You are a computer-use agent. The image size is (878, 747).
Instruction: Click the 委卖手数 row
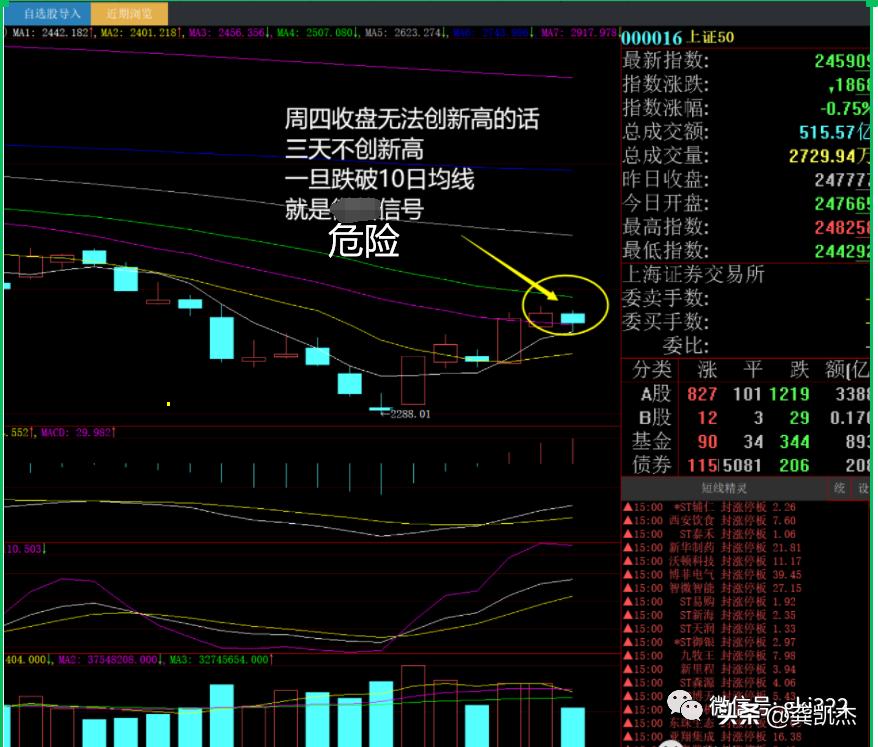click(x=746, y=298)
